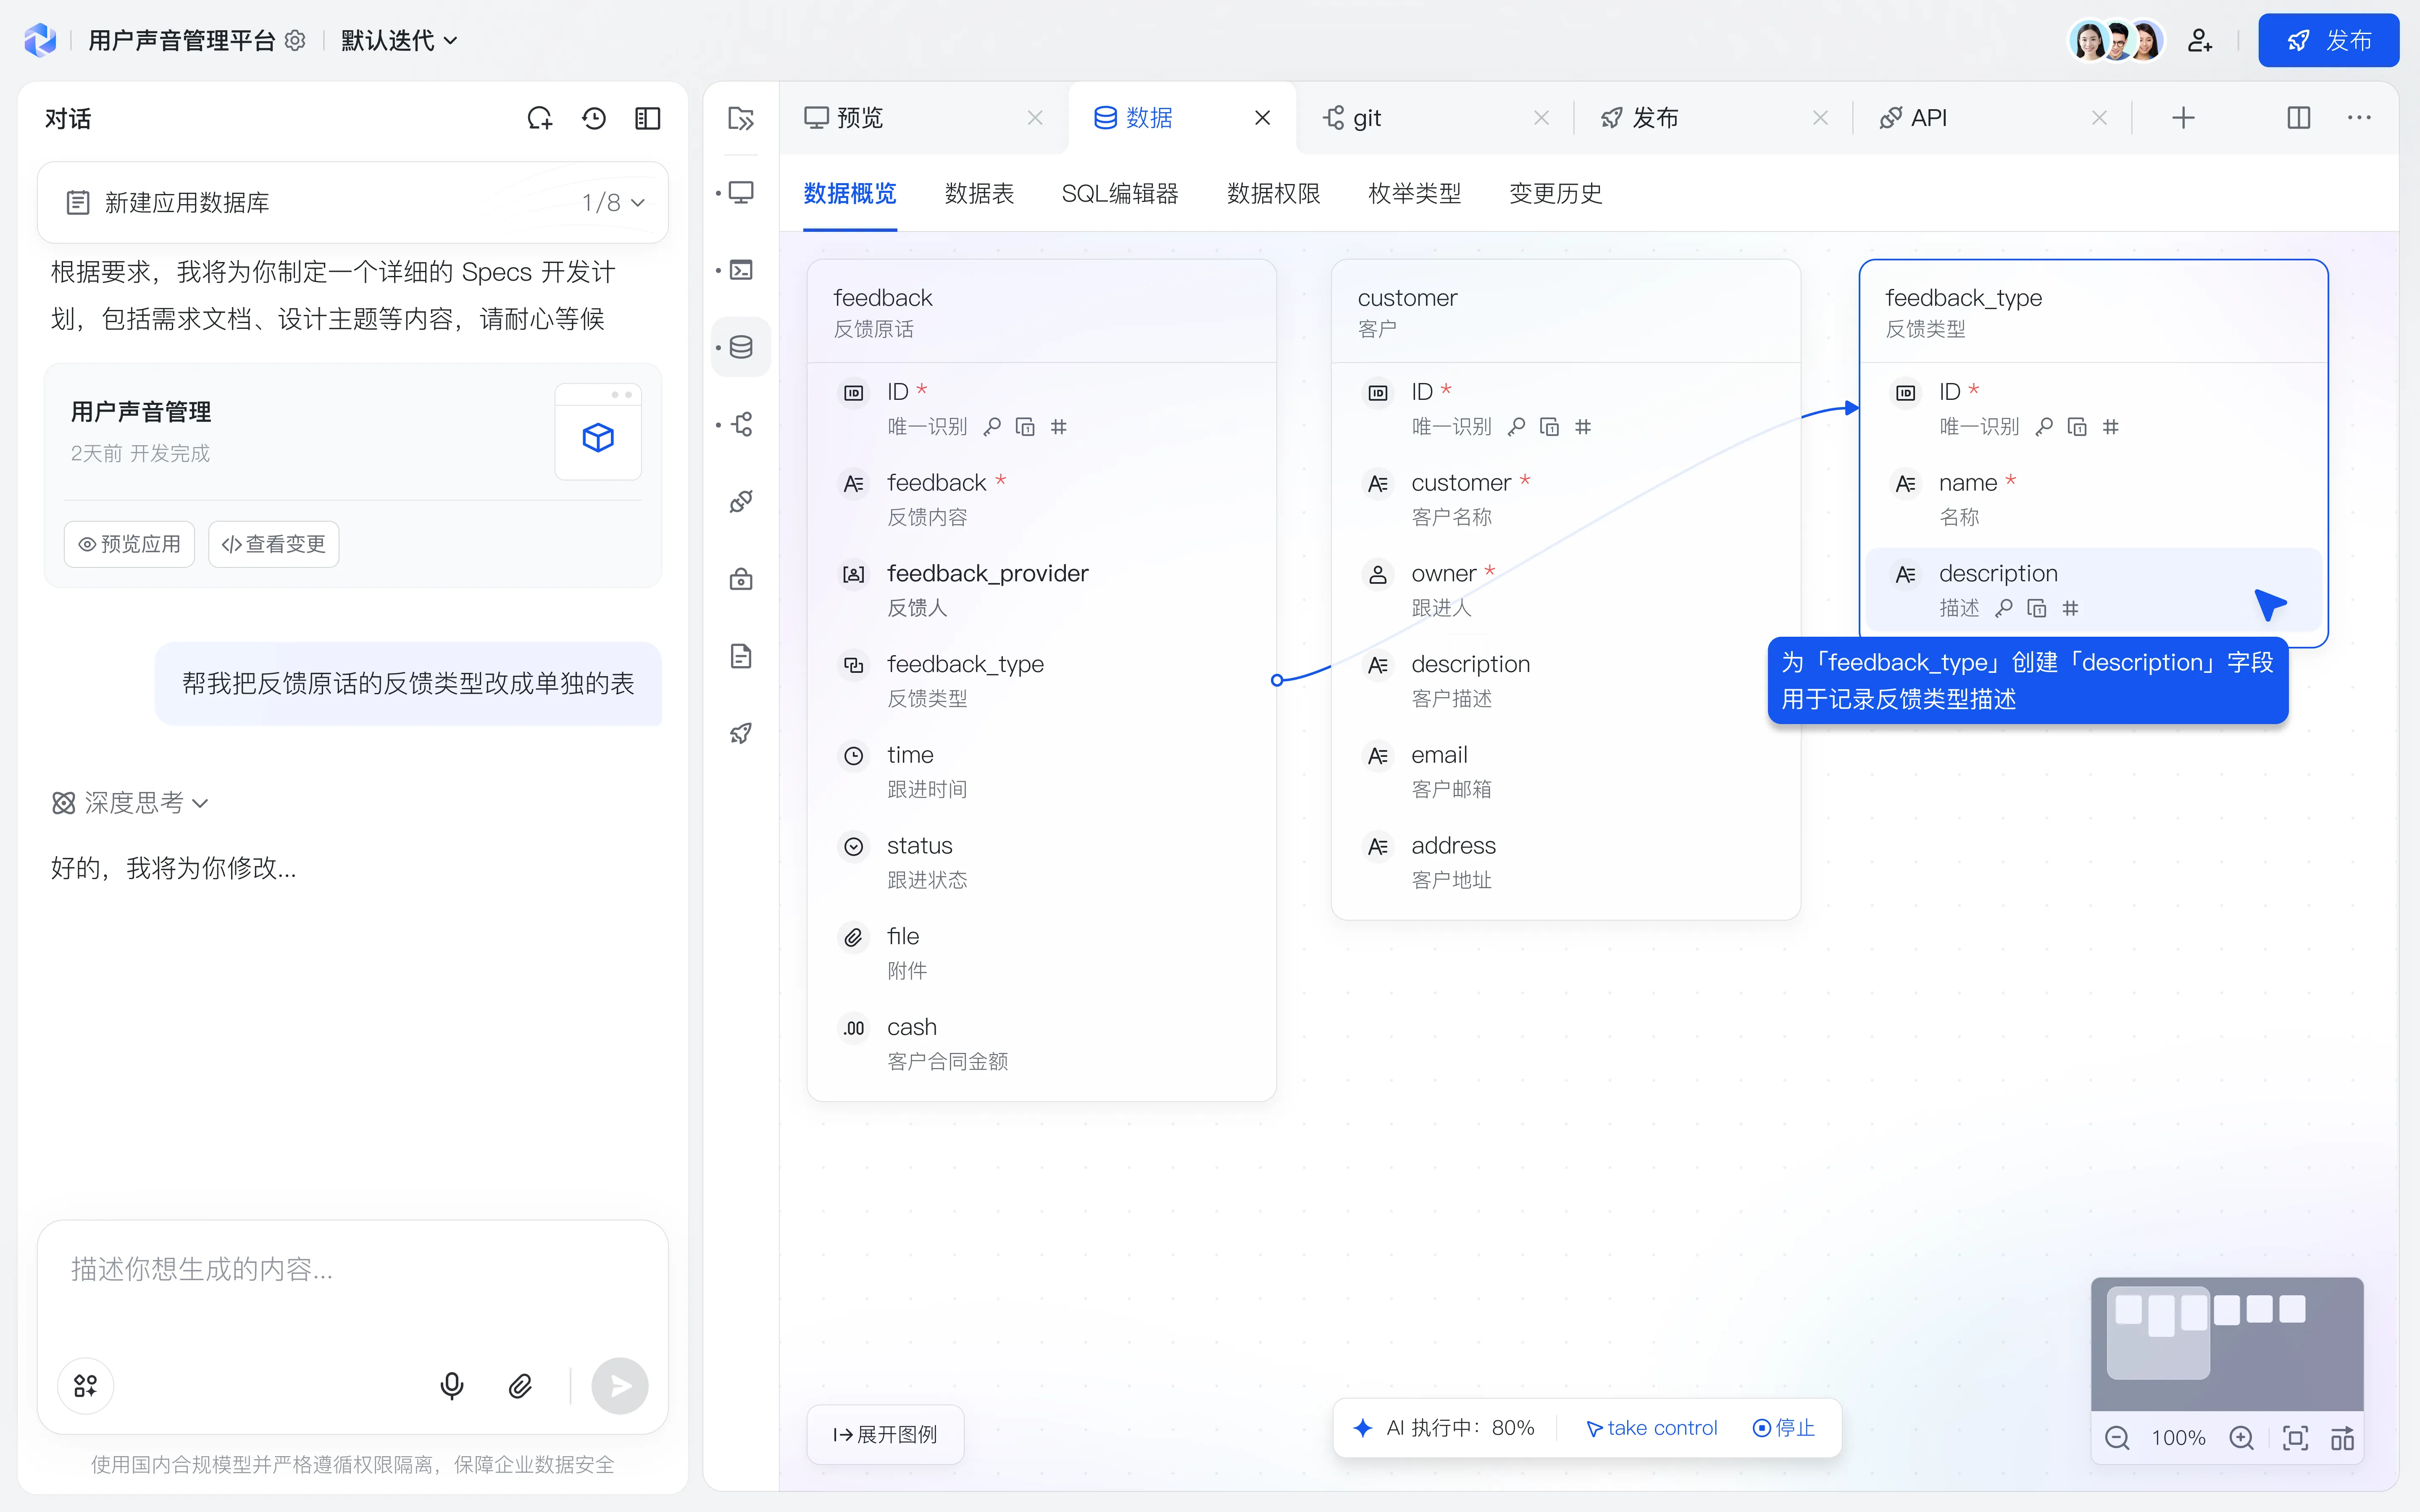Close the 预览 tab
This screenshot has height=1512, width=2420.
(x=1035, y=118)
